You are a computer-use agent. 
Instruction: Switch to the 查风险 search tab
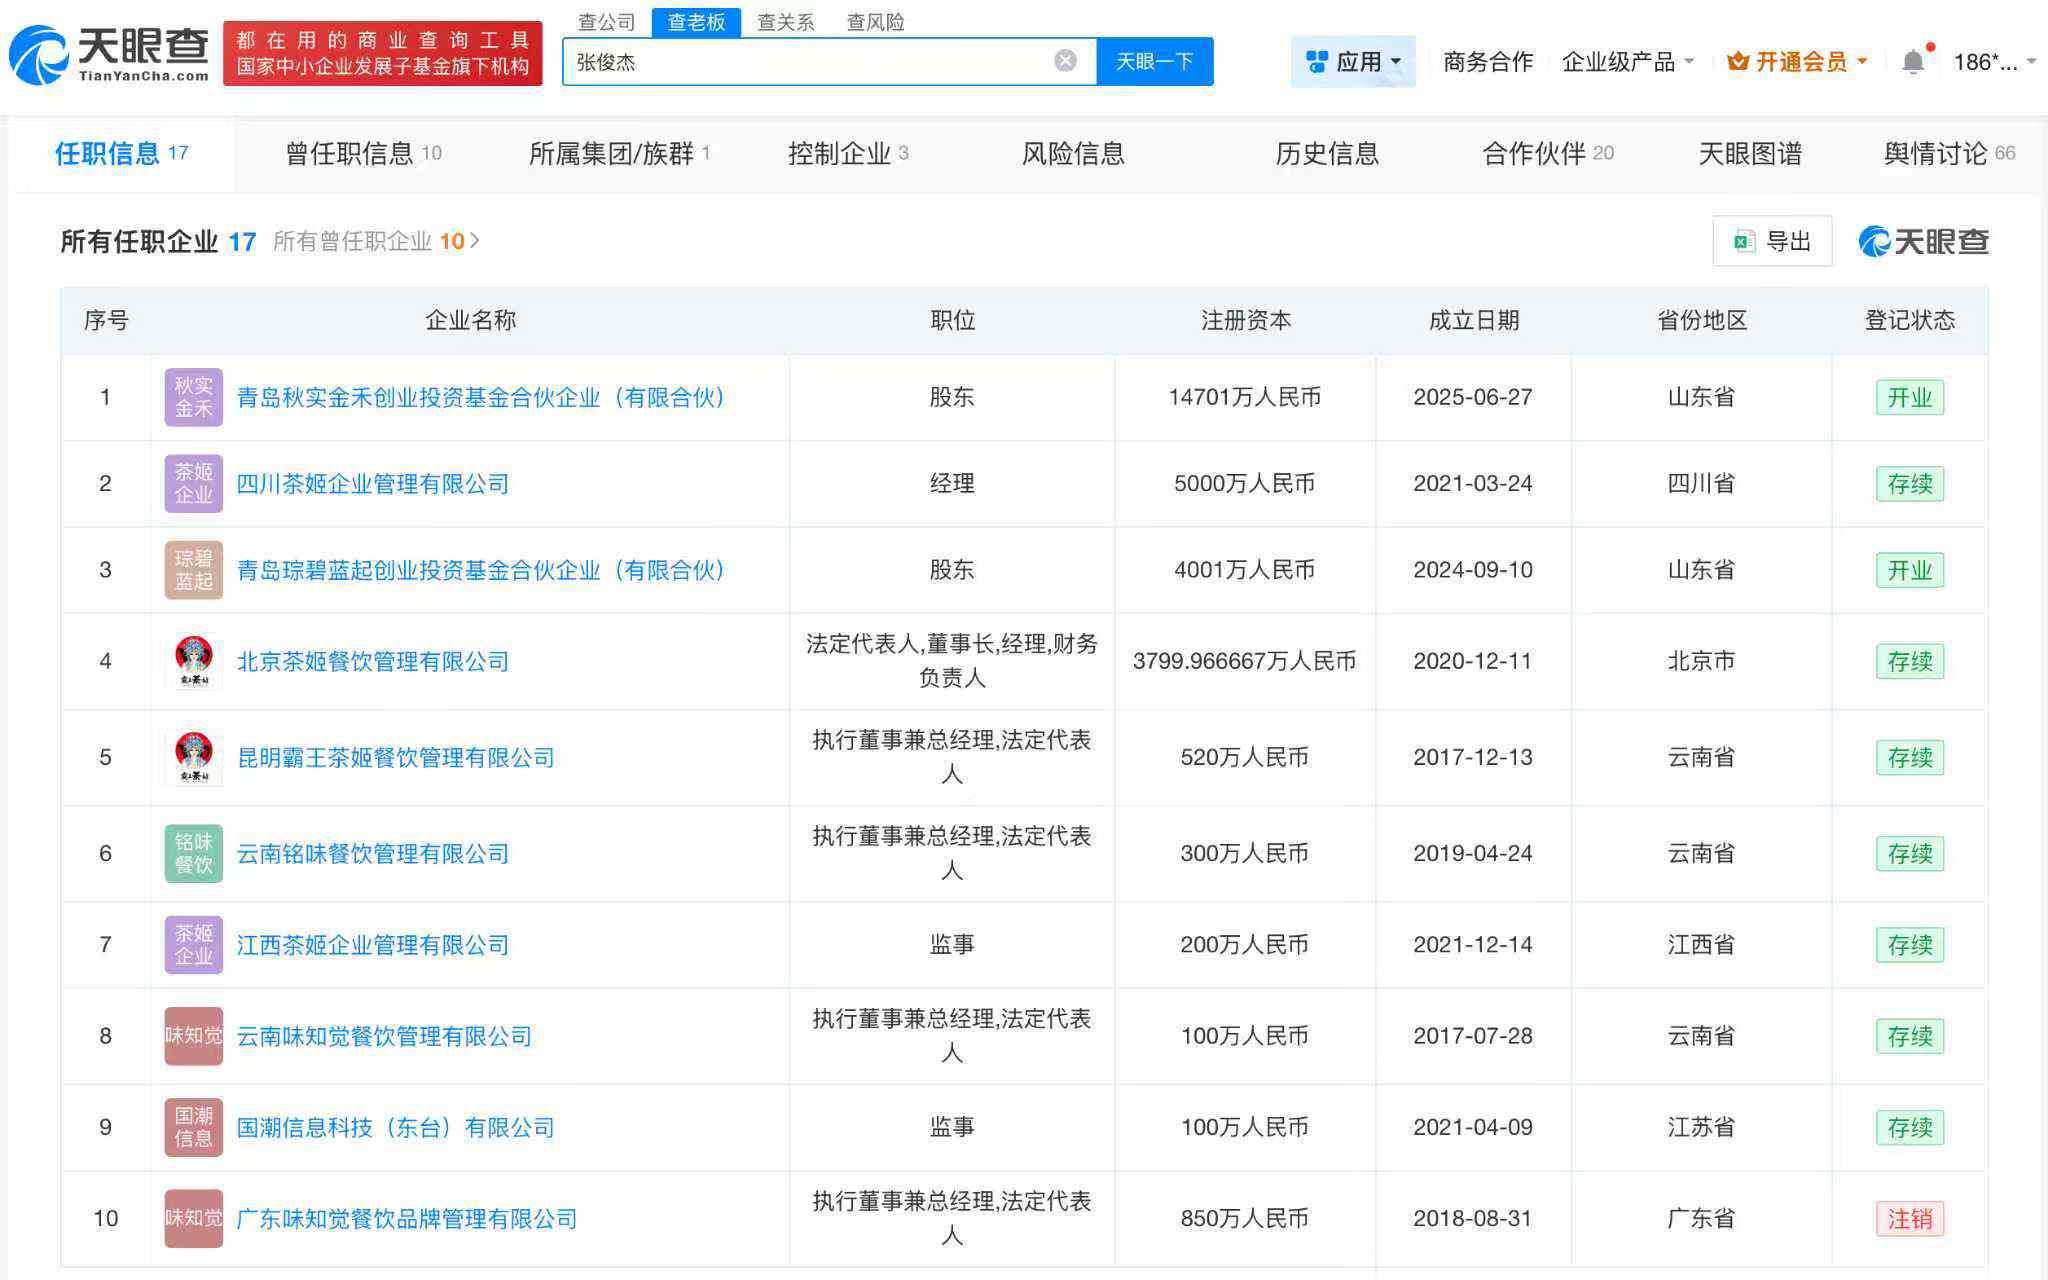click(x=875, y=22)
